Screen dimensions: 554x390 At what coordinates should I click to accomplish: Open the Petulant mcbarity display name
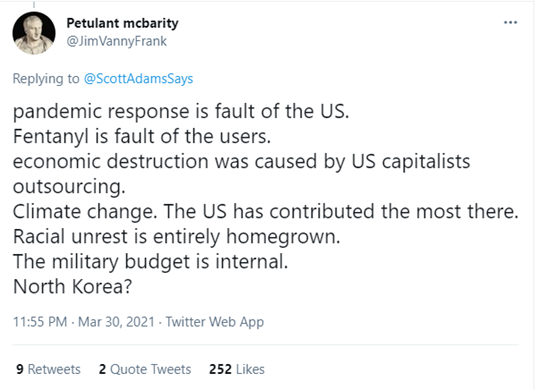coord(122,23)
